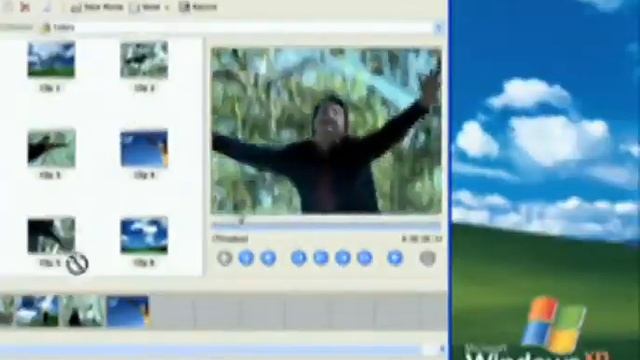The width and height of the screenshot is (640, 360).
Task: Click the red Delete icon in the toolbar
Action: 25,7
